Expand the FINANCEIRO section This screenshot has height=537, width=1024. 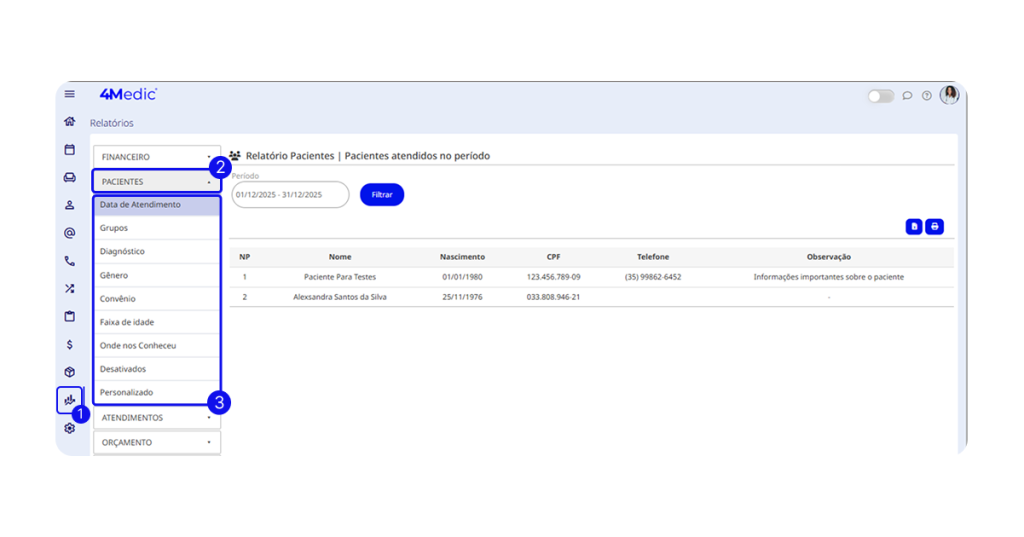coord(156,157)
